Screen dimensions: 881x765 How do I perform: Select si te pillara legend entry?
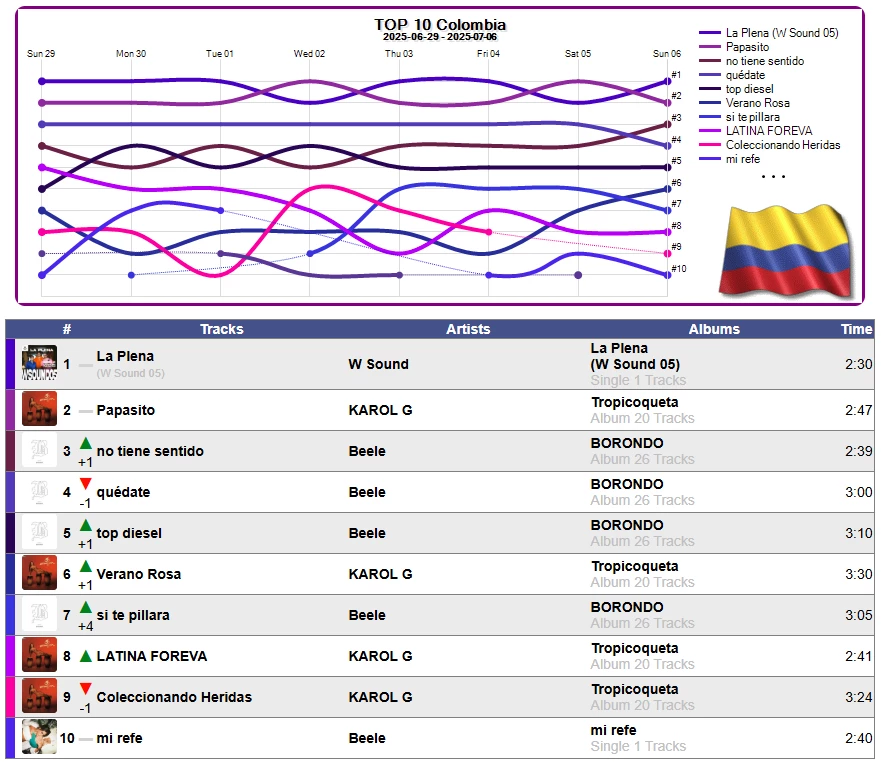point(752,117)
